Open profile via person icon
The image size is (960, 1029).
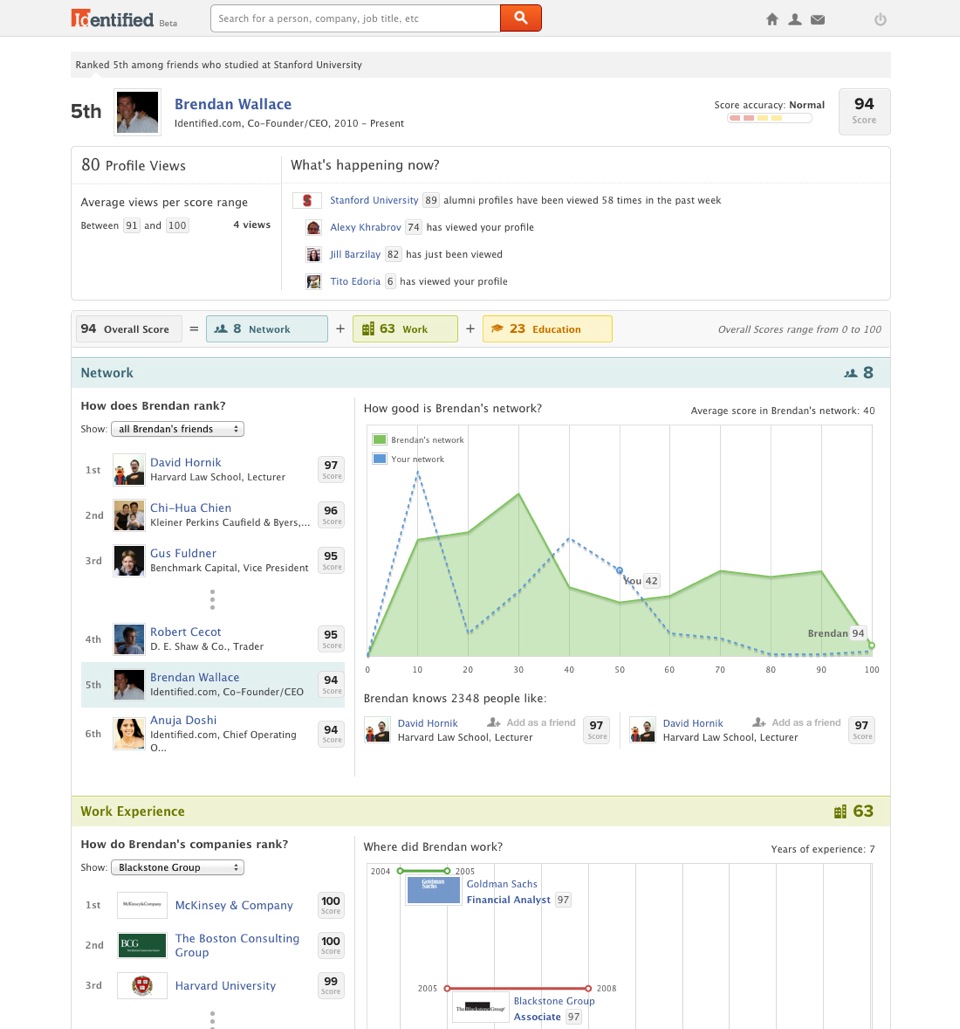(795, 19)
